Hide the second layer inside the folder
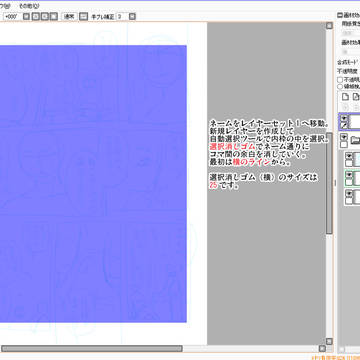Viewport: 360px width, 360px height. pyautogui.click(x=349, y=175)
